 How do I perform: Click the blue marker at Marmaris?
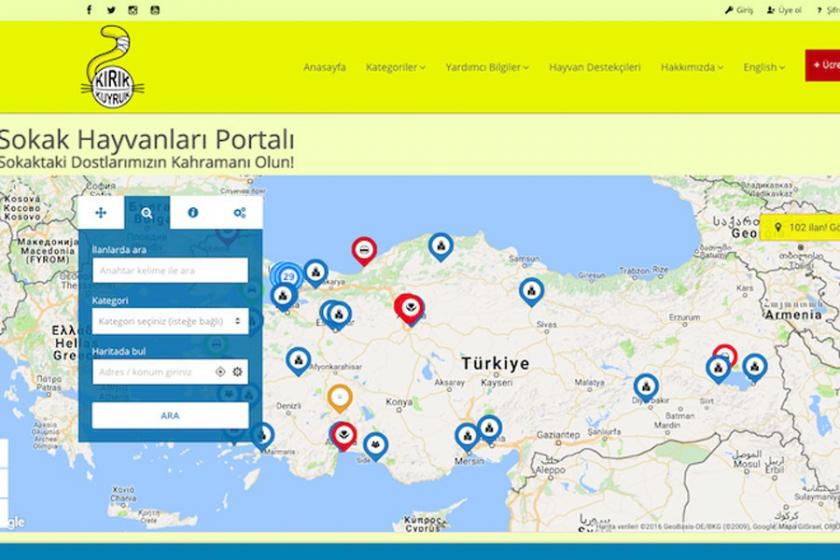(x=262, y=436)
